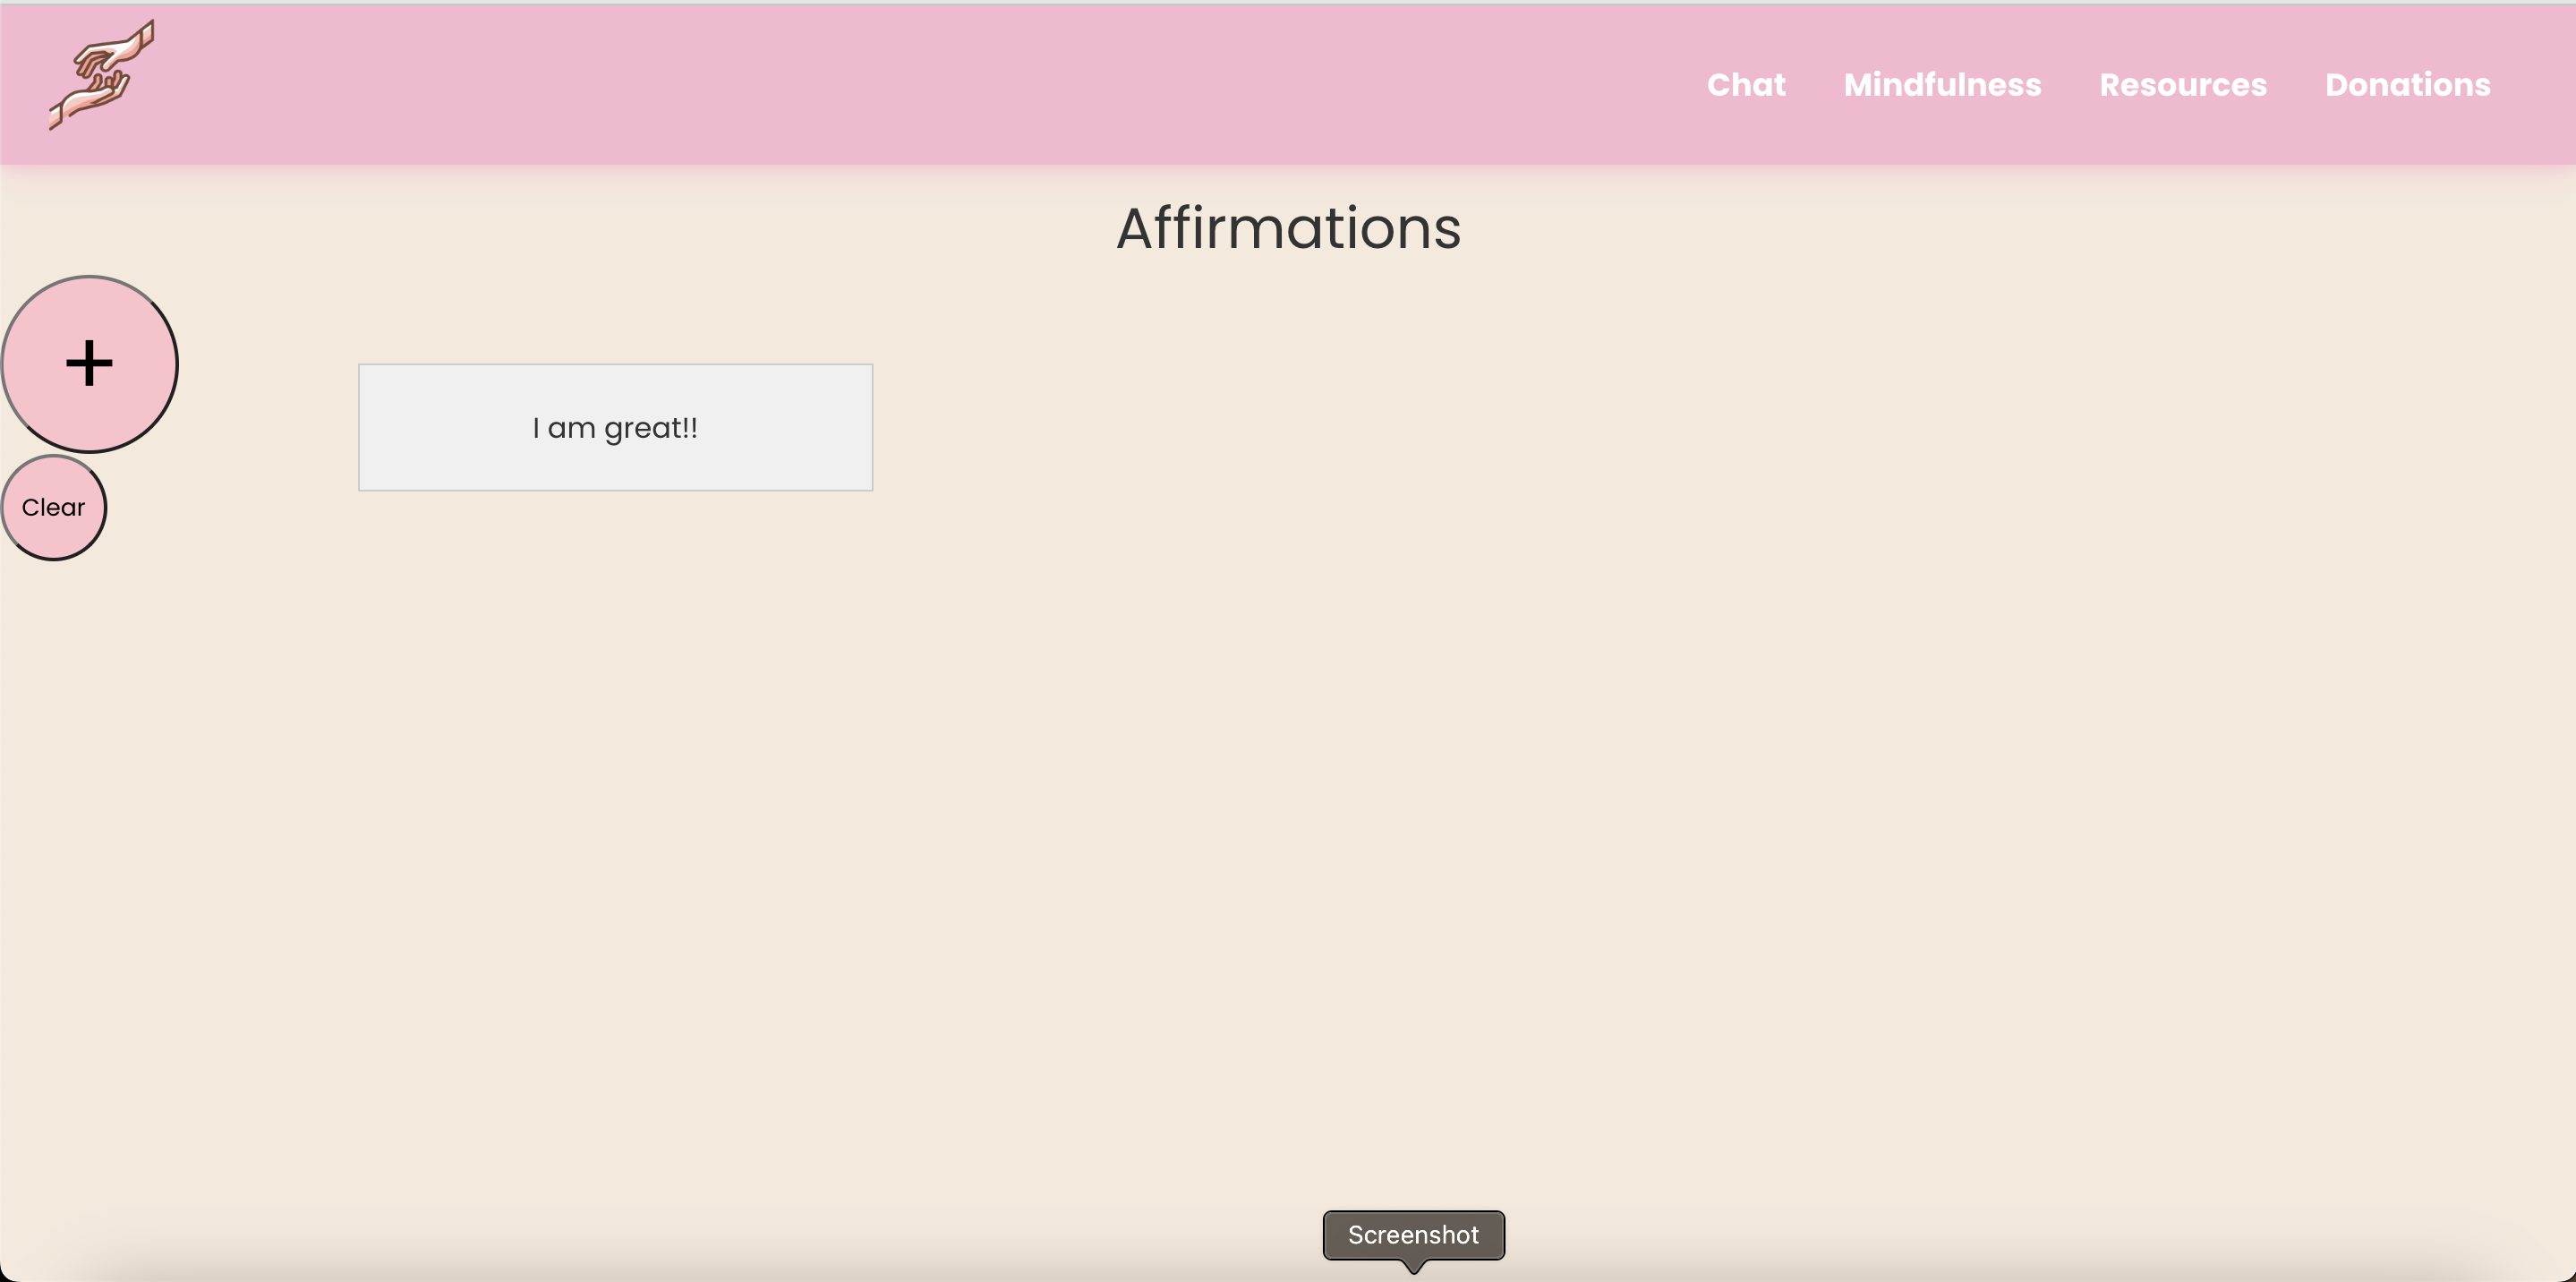Add a new affirmation with the large circle
Viewport: 2576px width, 1282px height.
[89, 363]
